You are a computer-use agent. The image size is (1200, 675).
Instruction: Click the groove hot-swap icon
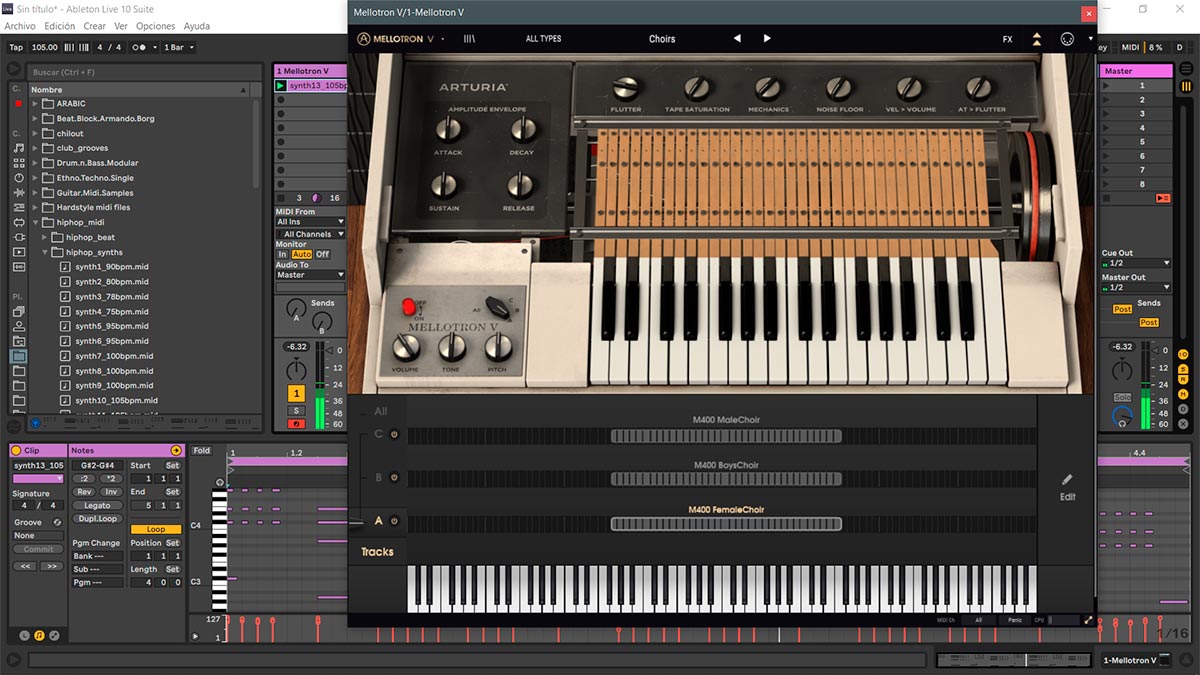[x=57, y=522]
